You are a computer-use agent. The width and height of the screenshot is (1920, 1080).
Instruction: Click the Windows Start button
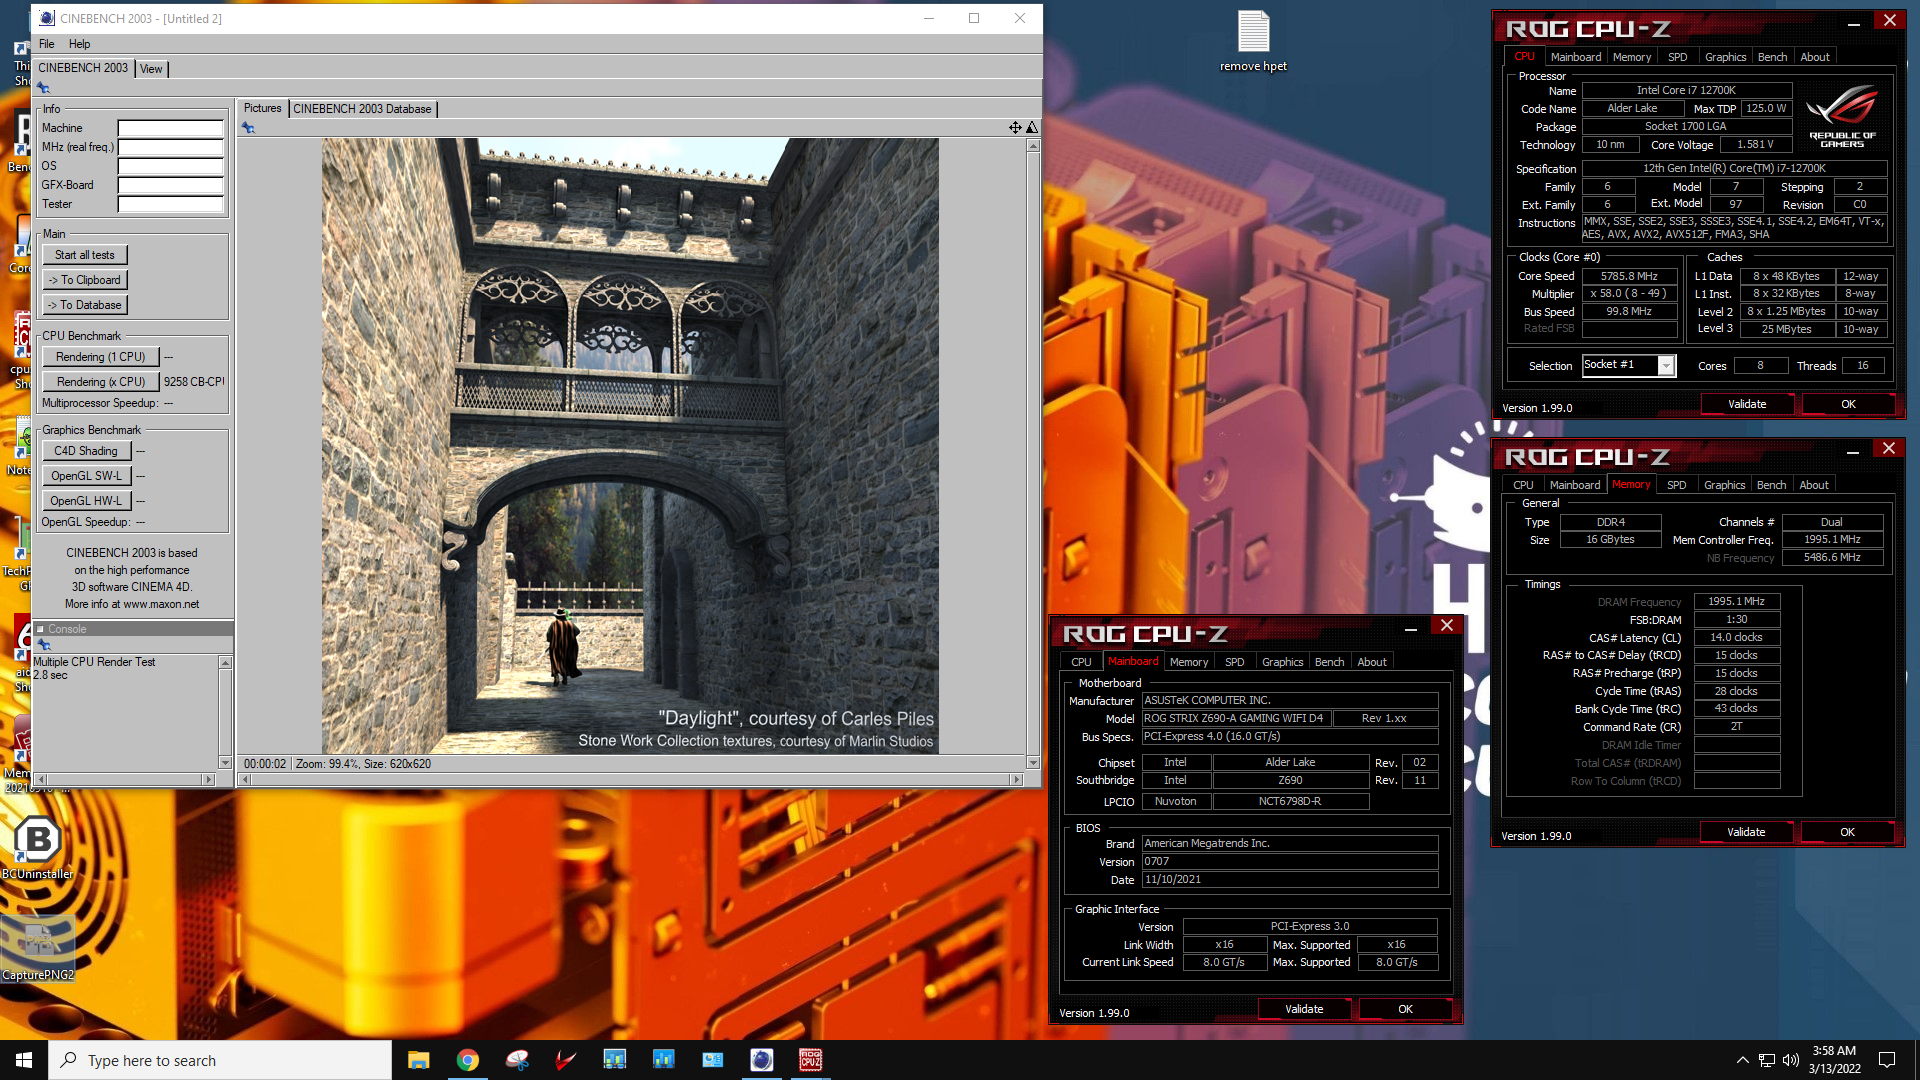pyautogui.click(x=24, y=1060)
